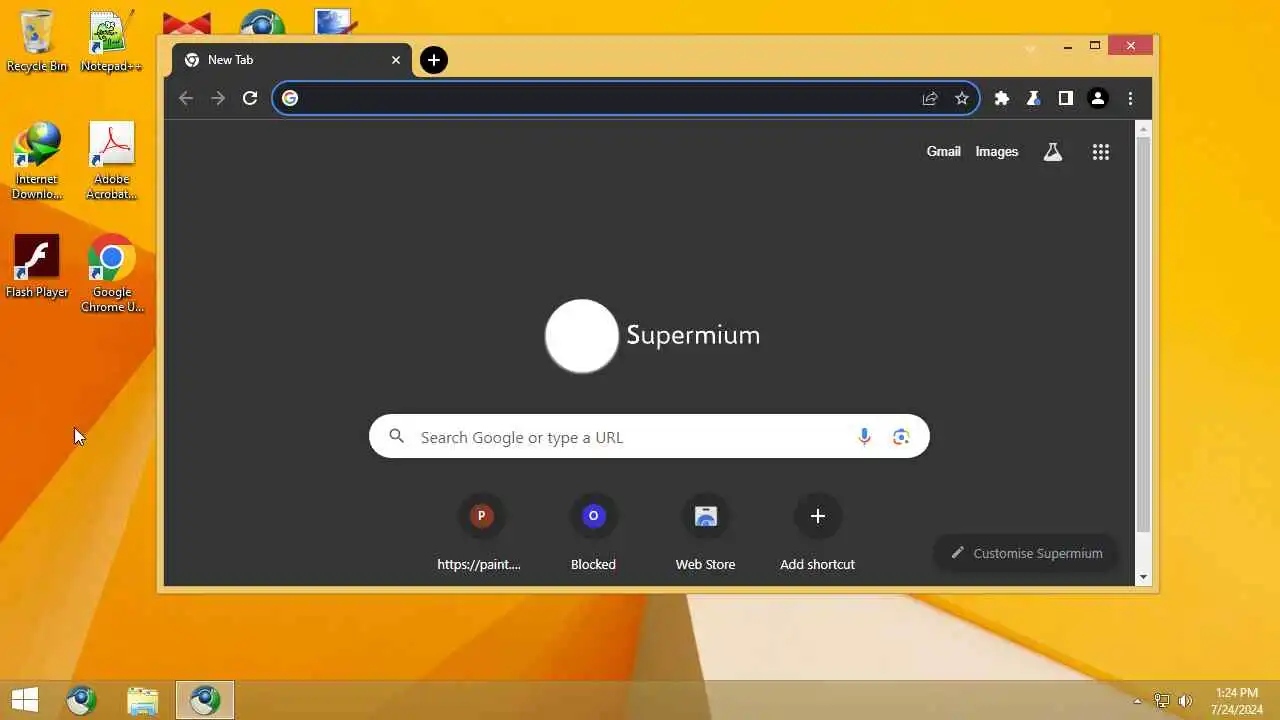The image size is (1280, 720).
Task: Select the Recycle Bin desktop icon
Action: point(37,42)
